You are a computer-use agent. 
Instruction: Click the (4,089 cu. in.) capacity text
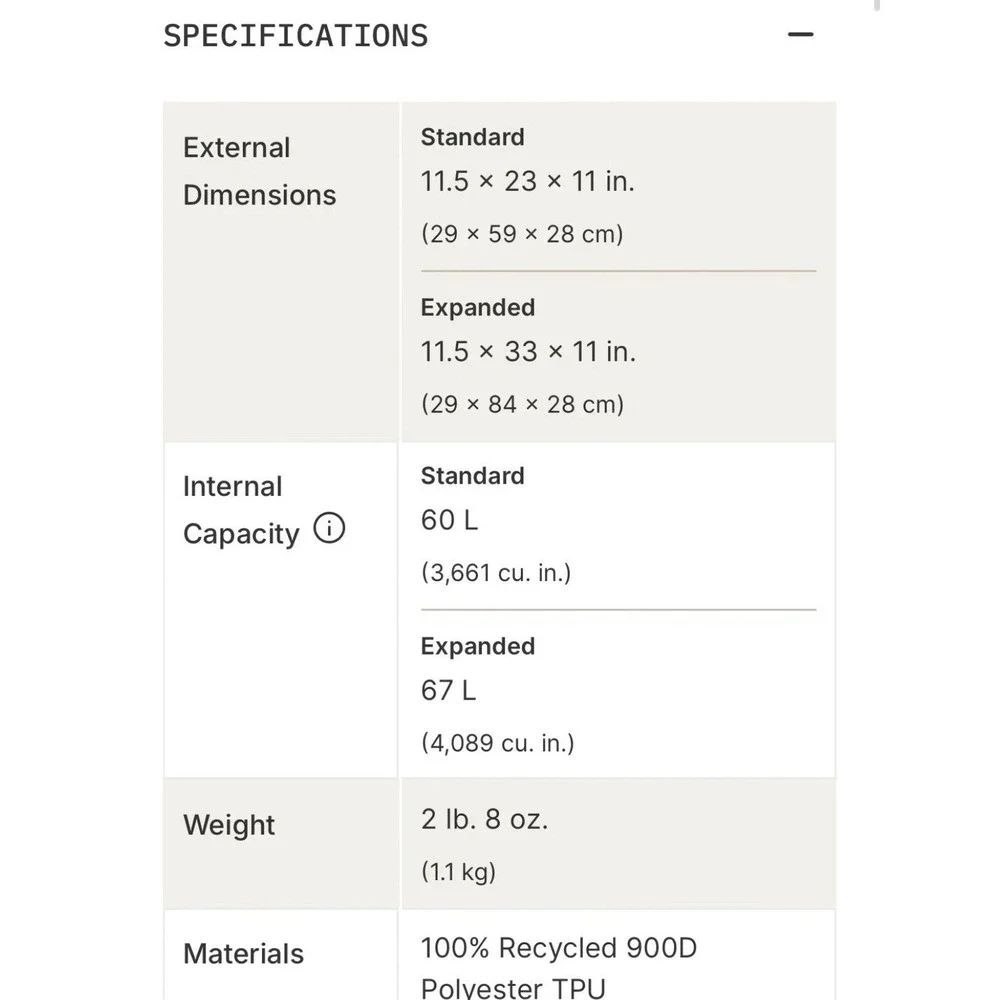click(x=497, y=743)
